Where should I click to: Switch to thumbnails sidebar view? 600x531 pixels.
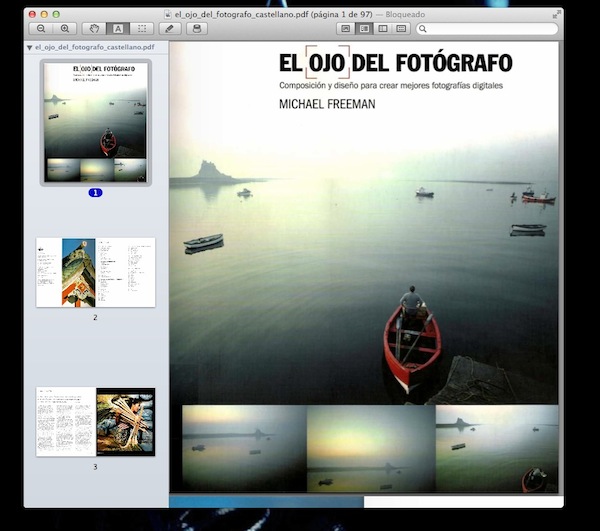tap(364, 29)
